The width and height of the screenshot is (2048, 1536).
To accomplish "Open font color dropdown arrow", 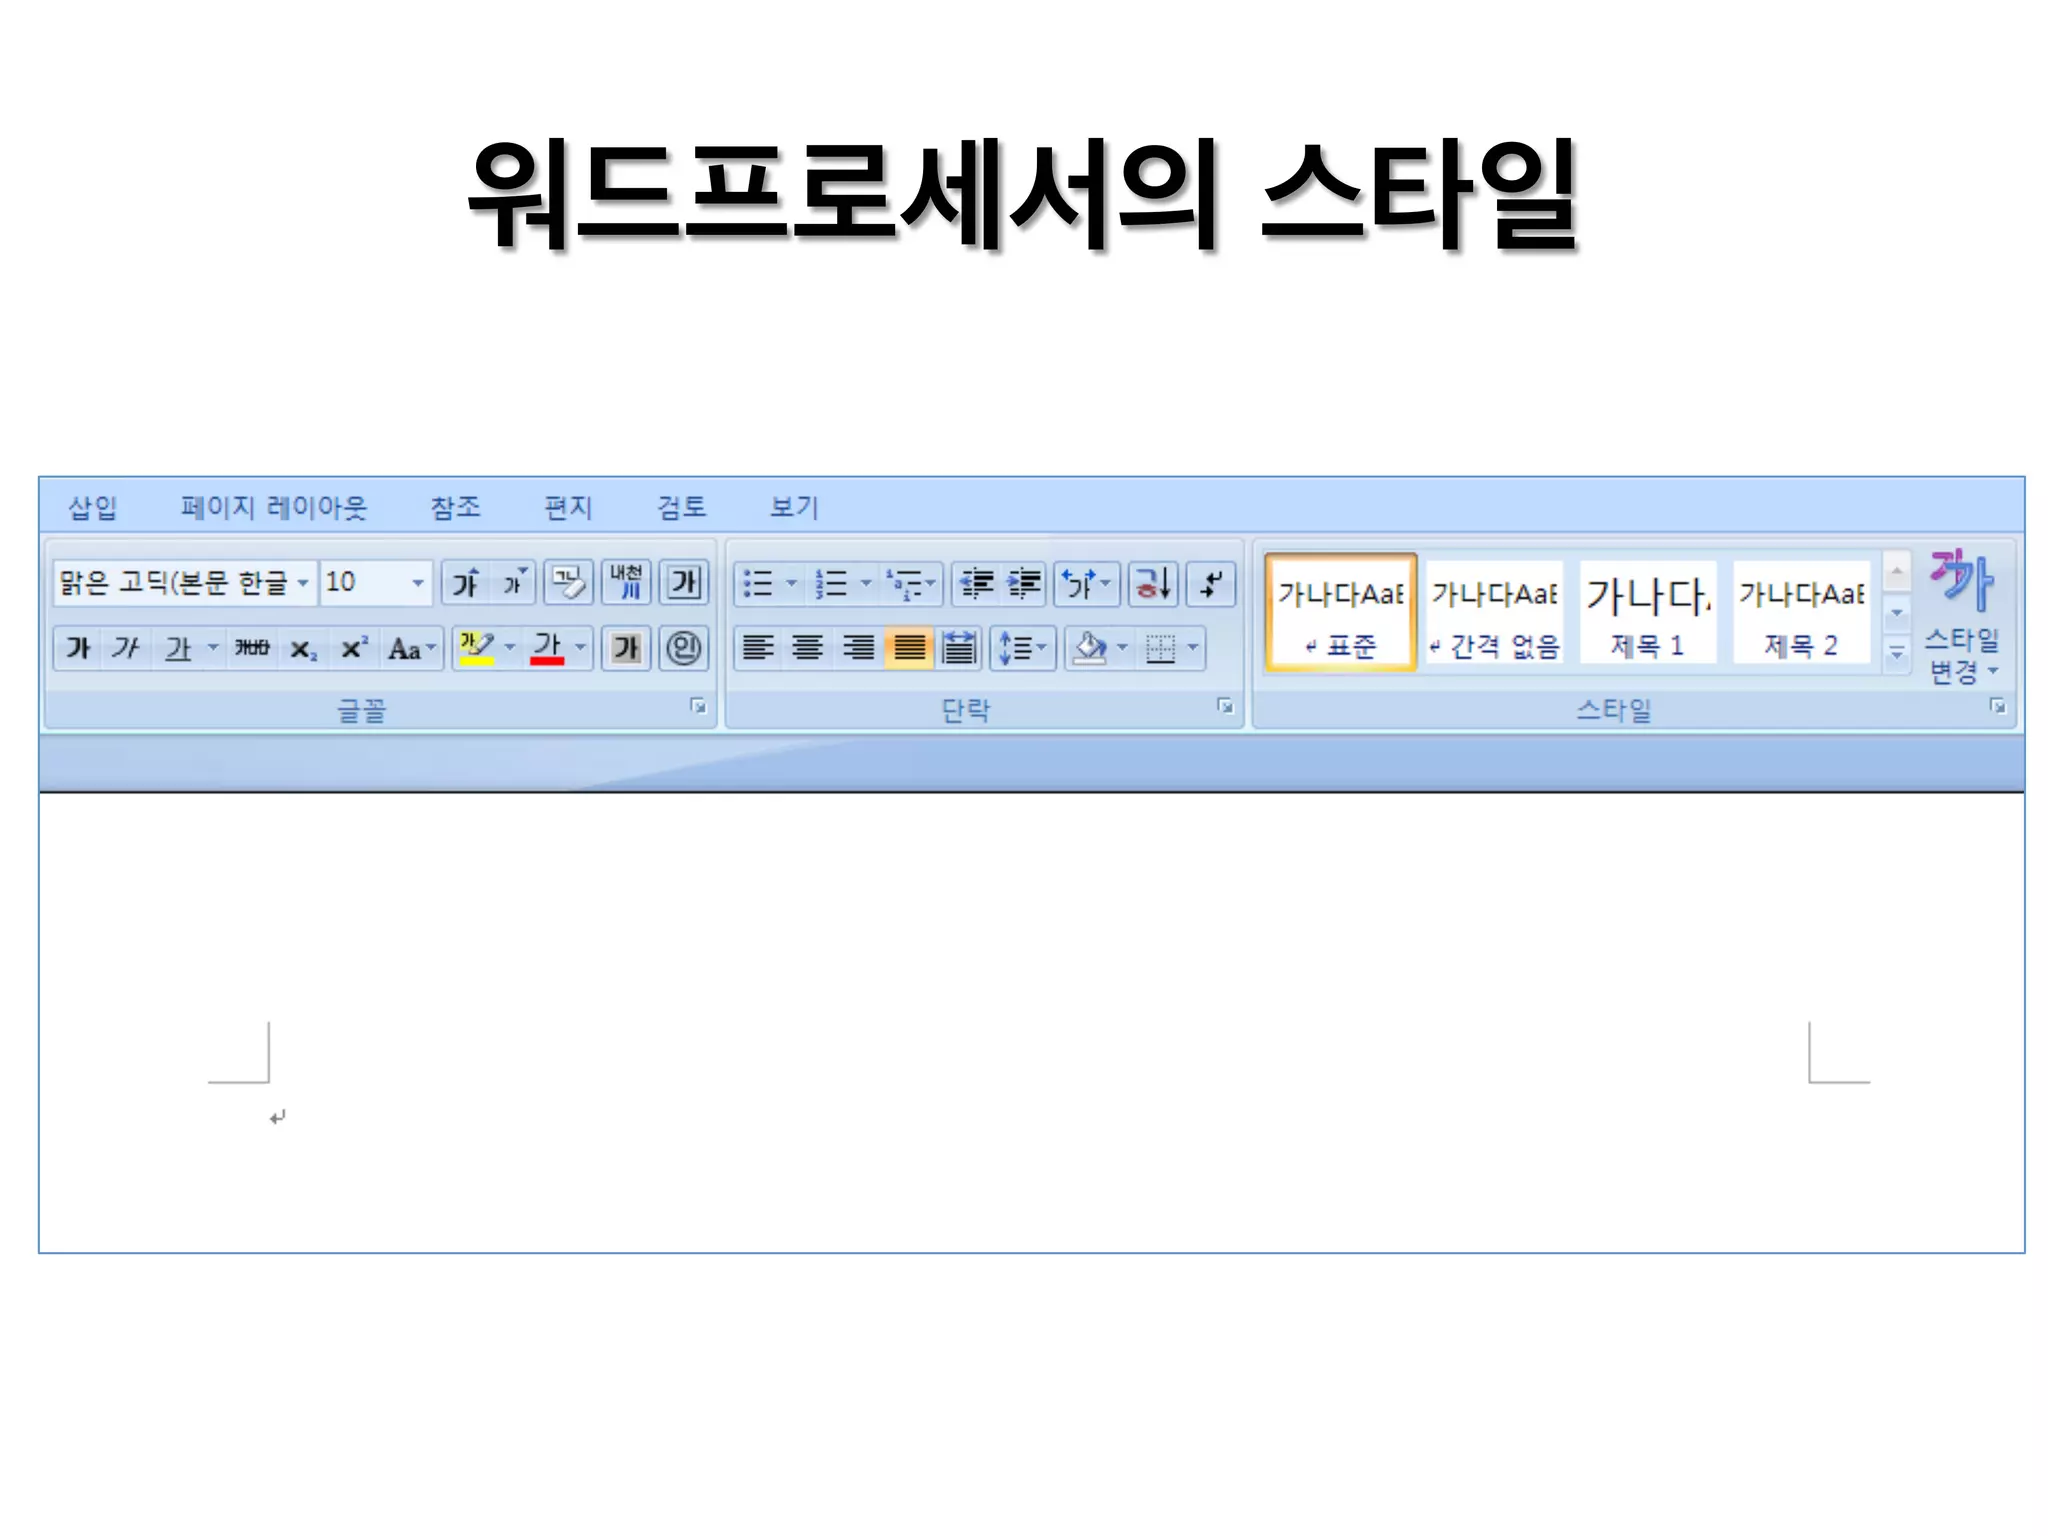I will pyautogui.click(x=581, y=648).
